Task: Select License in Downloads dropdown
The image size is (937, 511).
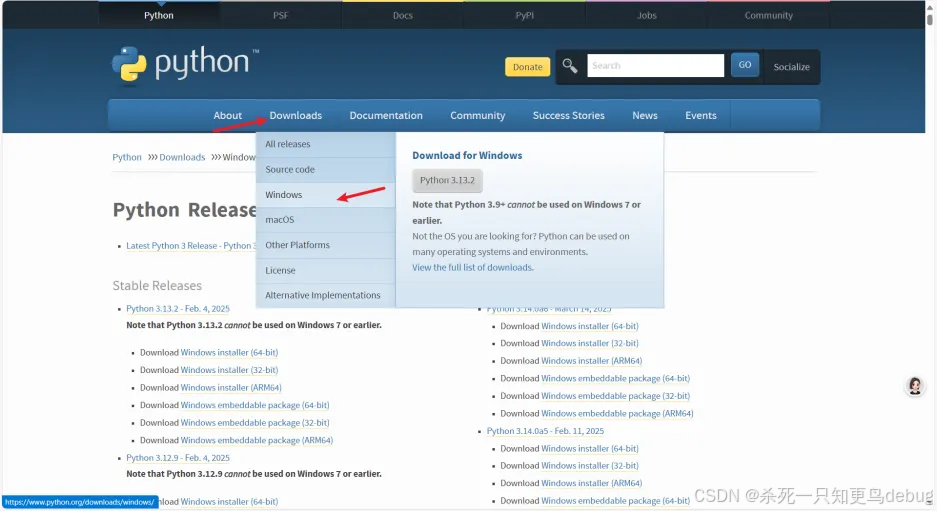Action: point(326,270)
